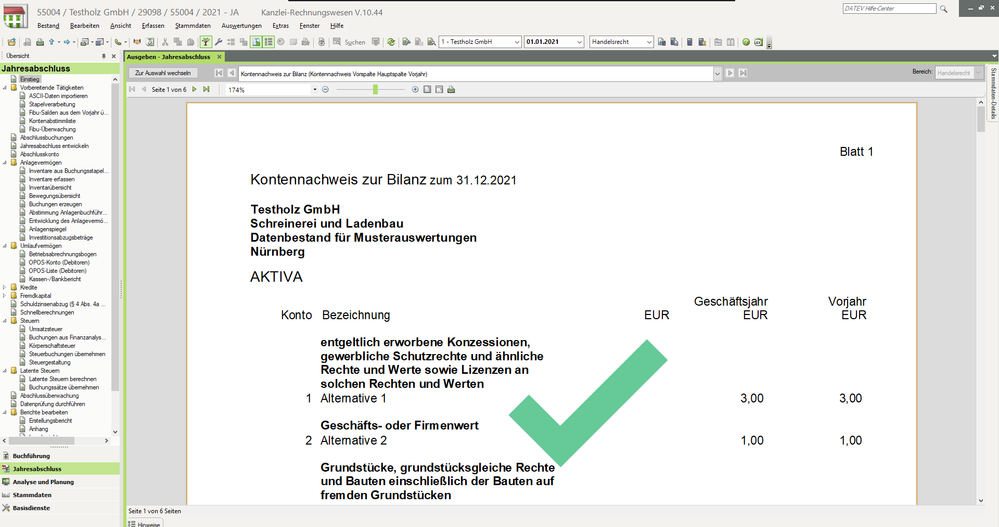This screenshot has width=999, height=527.
Task: Open the Stammdaten menu
Action: 193,25
